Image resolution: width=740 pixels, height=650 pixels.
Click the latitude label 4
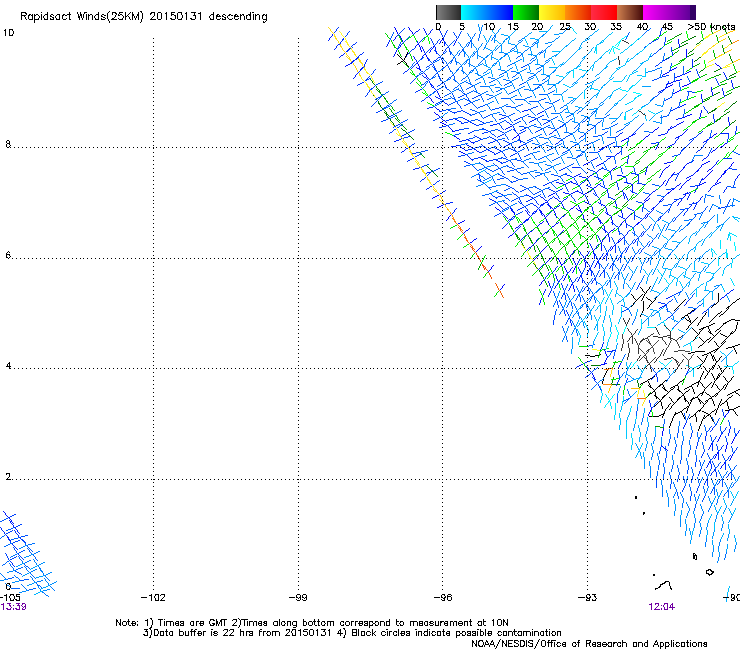(x=8, y=366)
